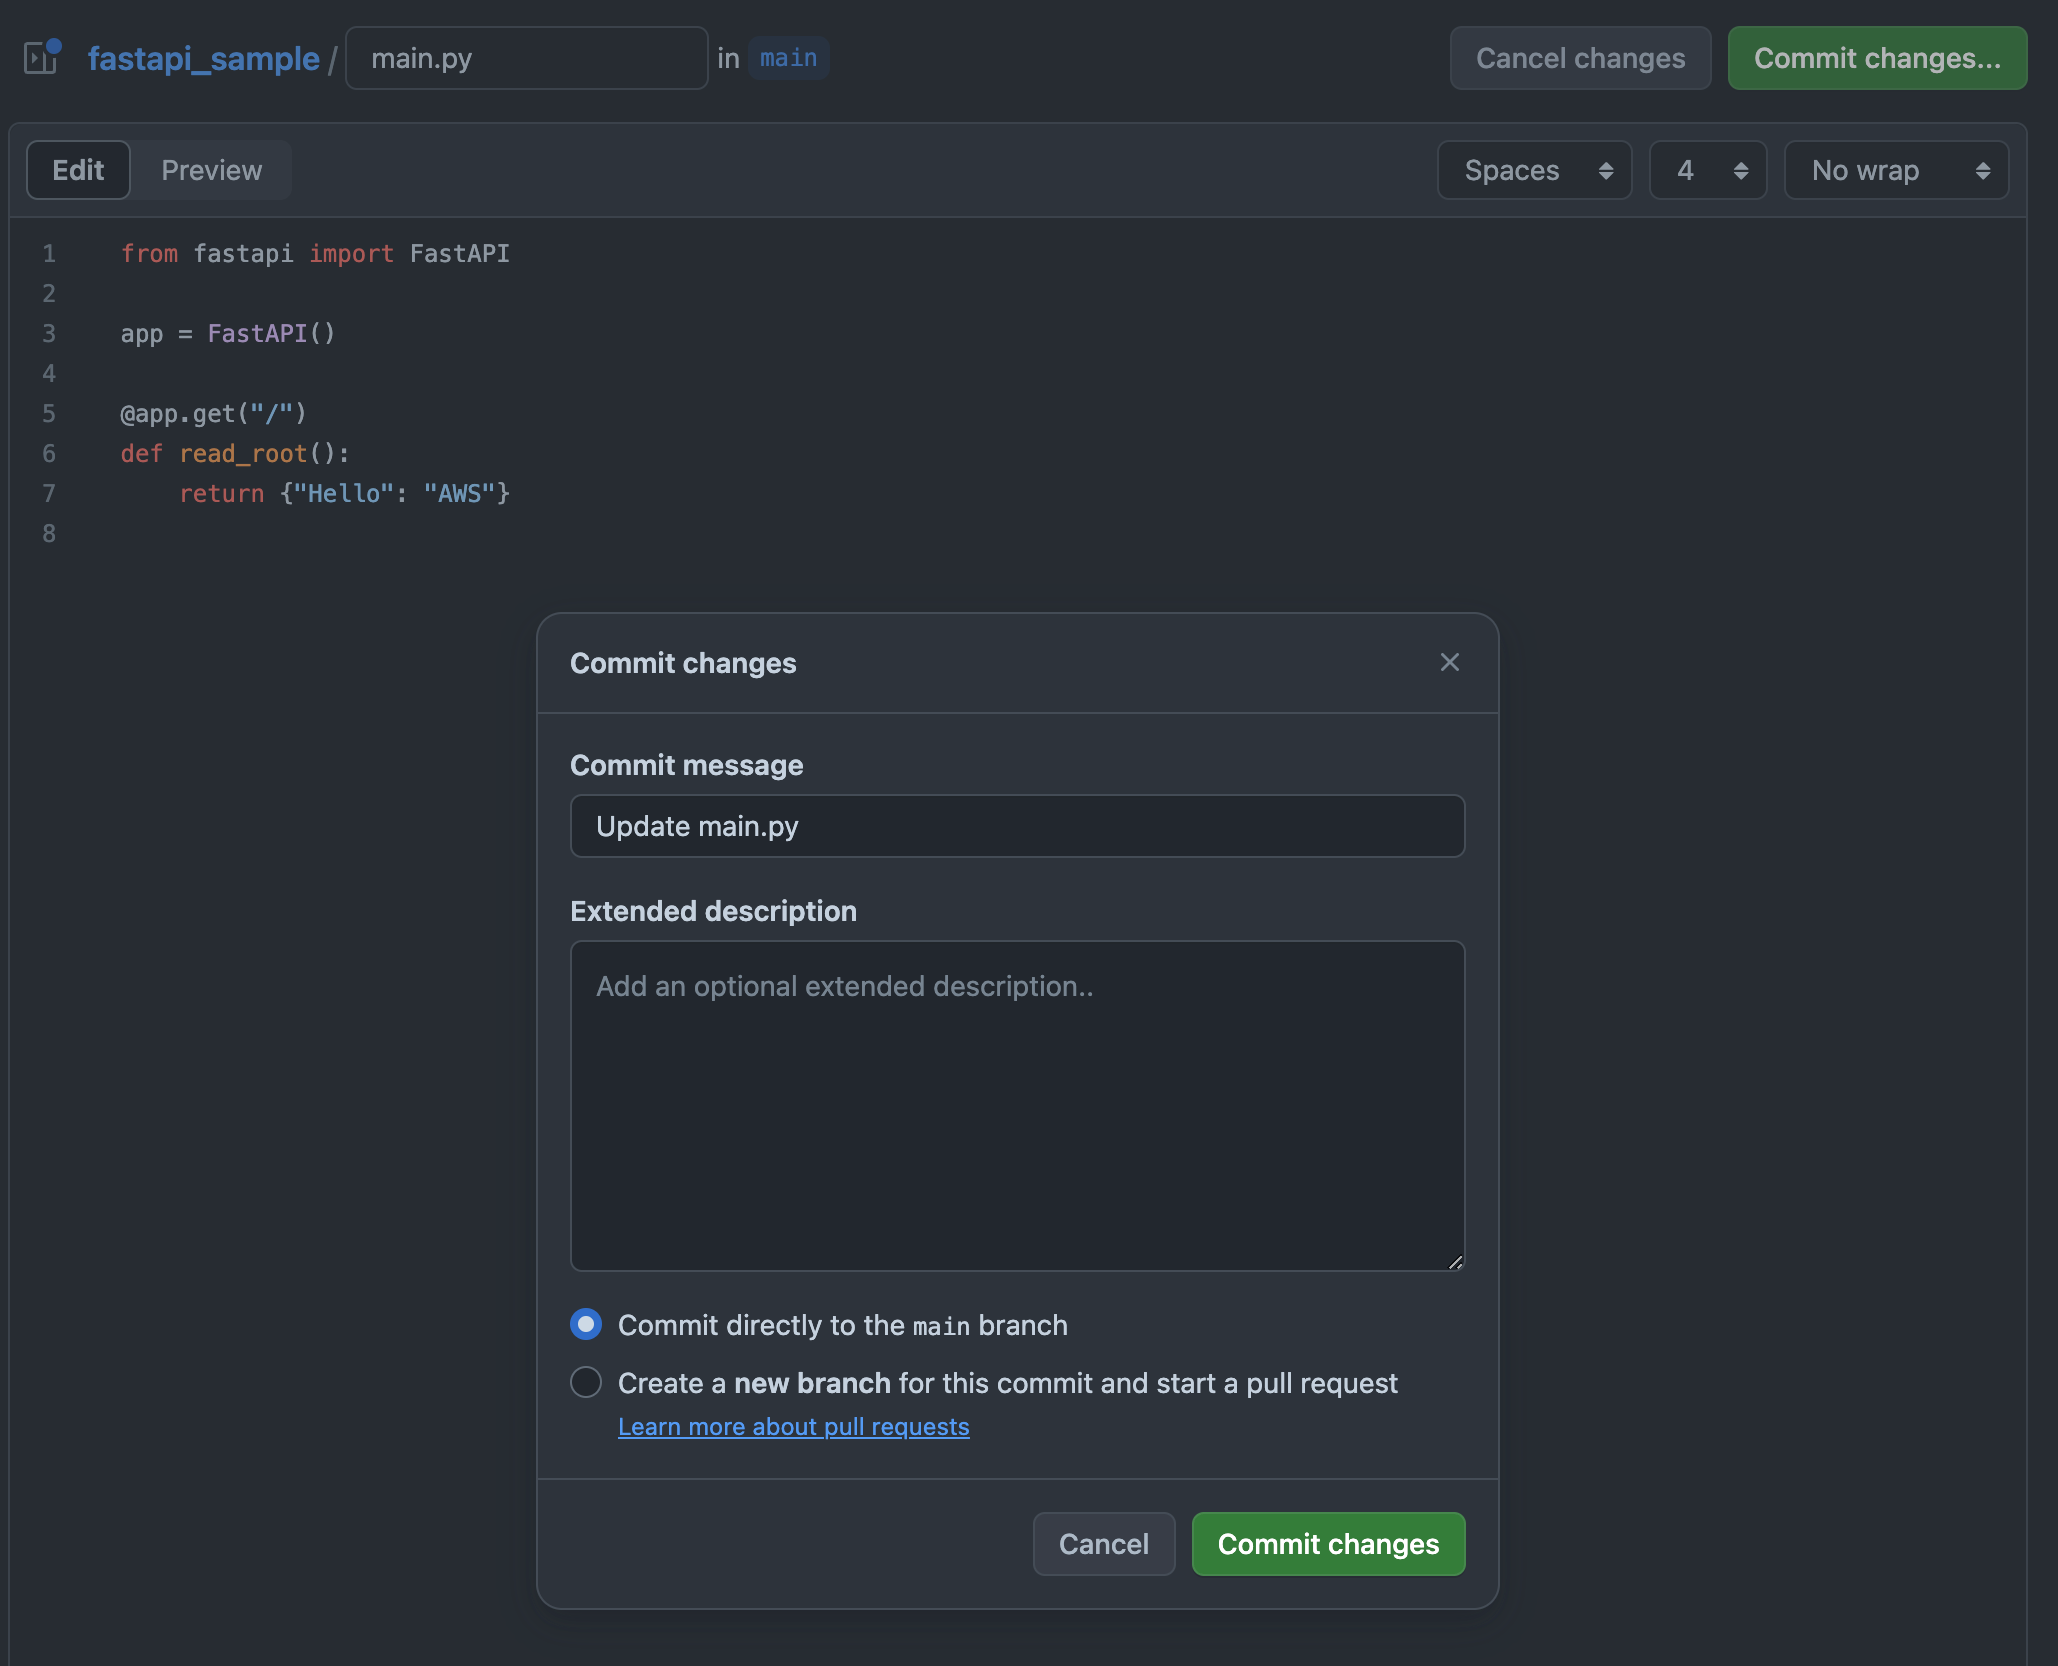
Task: Open the indent size 4 dropdown
Action: (x=1708, y=170)
